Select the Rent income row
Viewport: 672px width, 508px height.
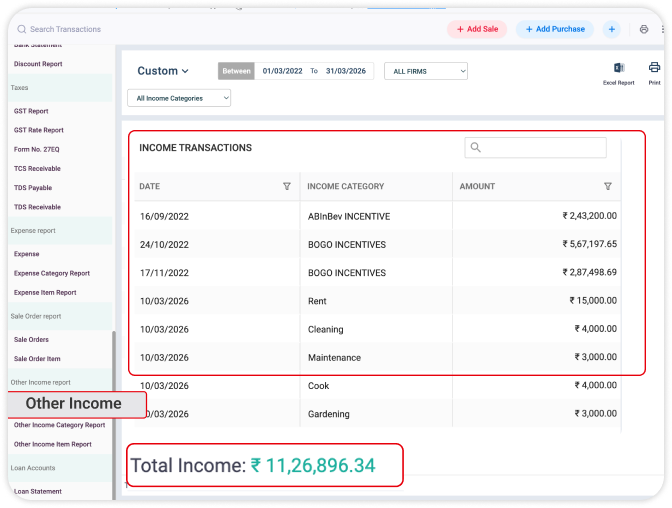378,301
